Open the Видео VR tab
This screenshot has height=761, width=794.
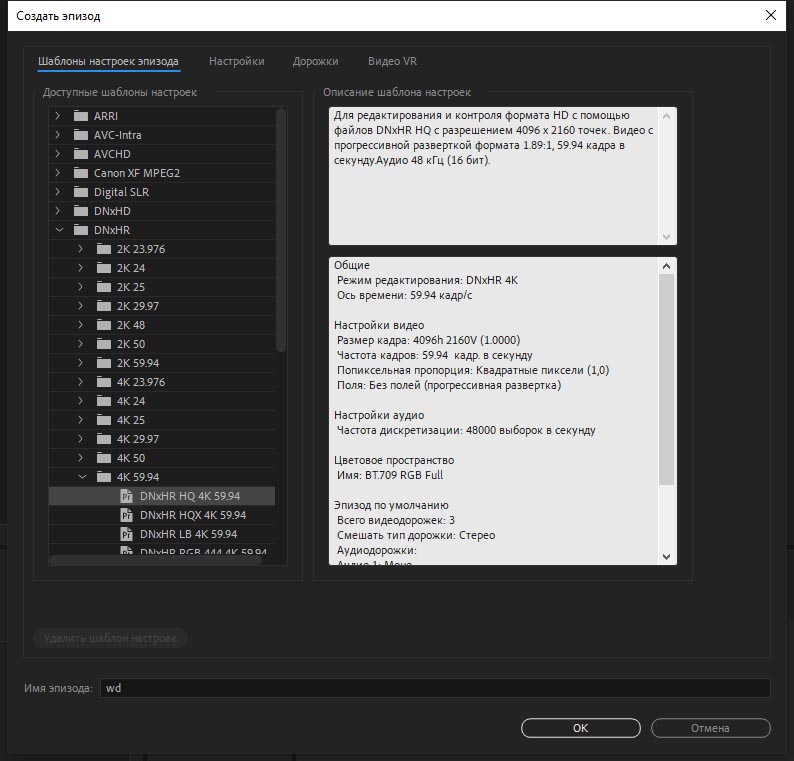pyautogui.click(x=393, y=62)
